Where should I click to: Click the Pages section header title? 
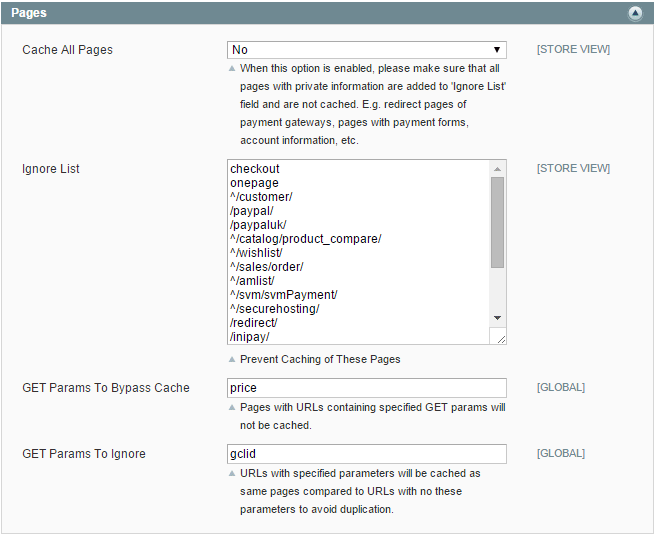tap(29, 13)
